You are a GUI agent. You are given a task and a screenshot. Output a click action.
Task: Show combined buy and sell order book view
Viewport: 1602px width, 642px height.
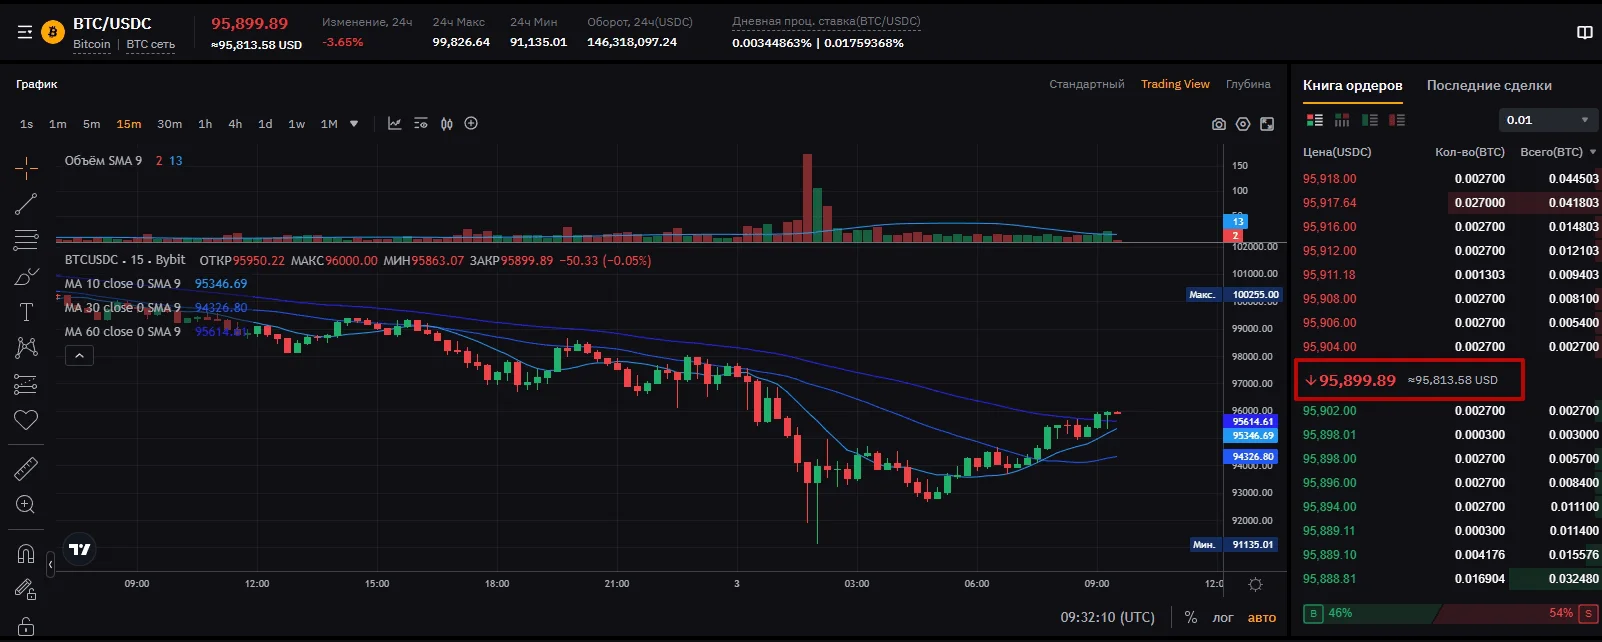1315,120
